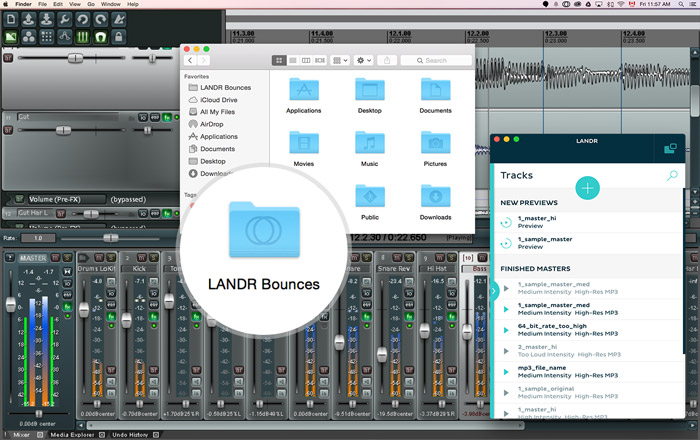
Task: Toggle the envelope points icon in Reaper toolbar
Action: point(64,37)
